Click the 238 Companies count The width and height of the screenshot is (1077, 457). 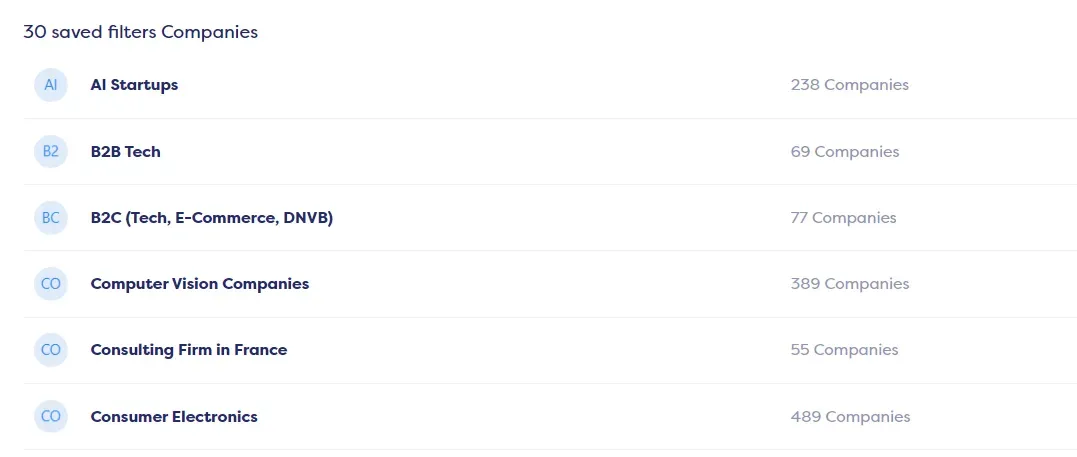click(x=849, y=85)
